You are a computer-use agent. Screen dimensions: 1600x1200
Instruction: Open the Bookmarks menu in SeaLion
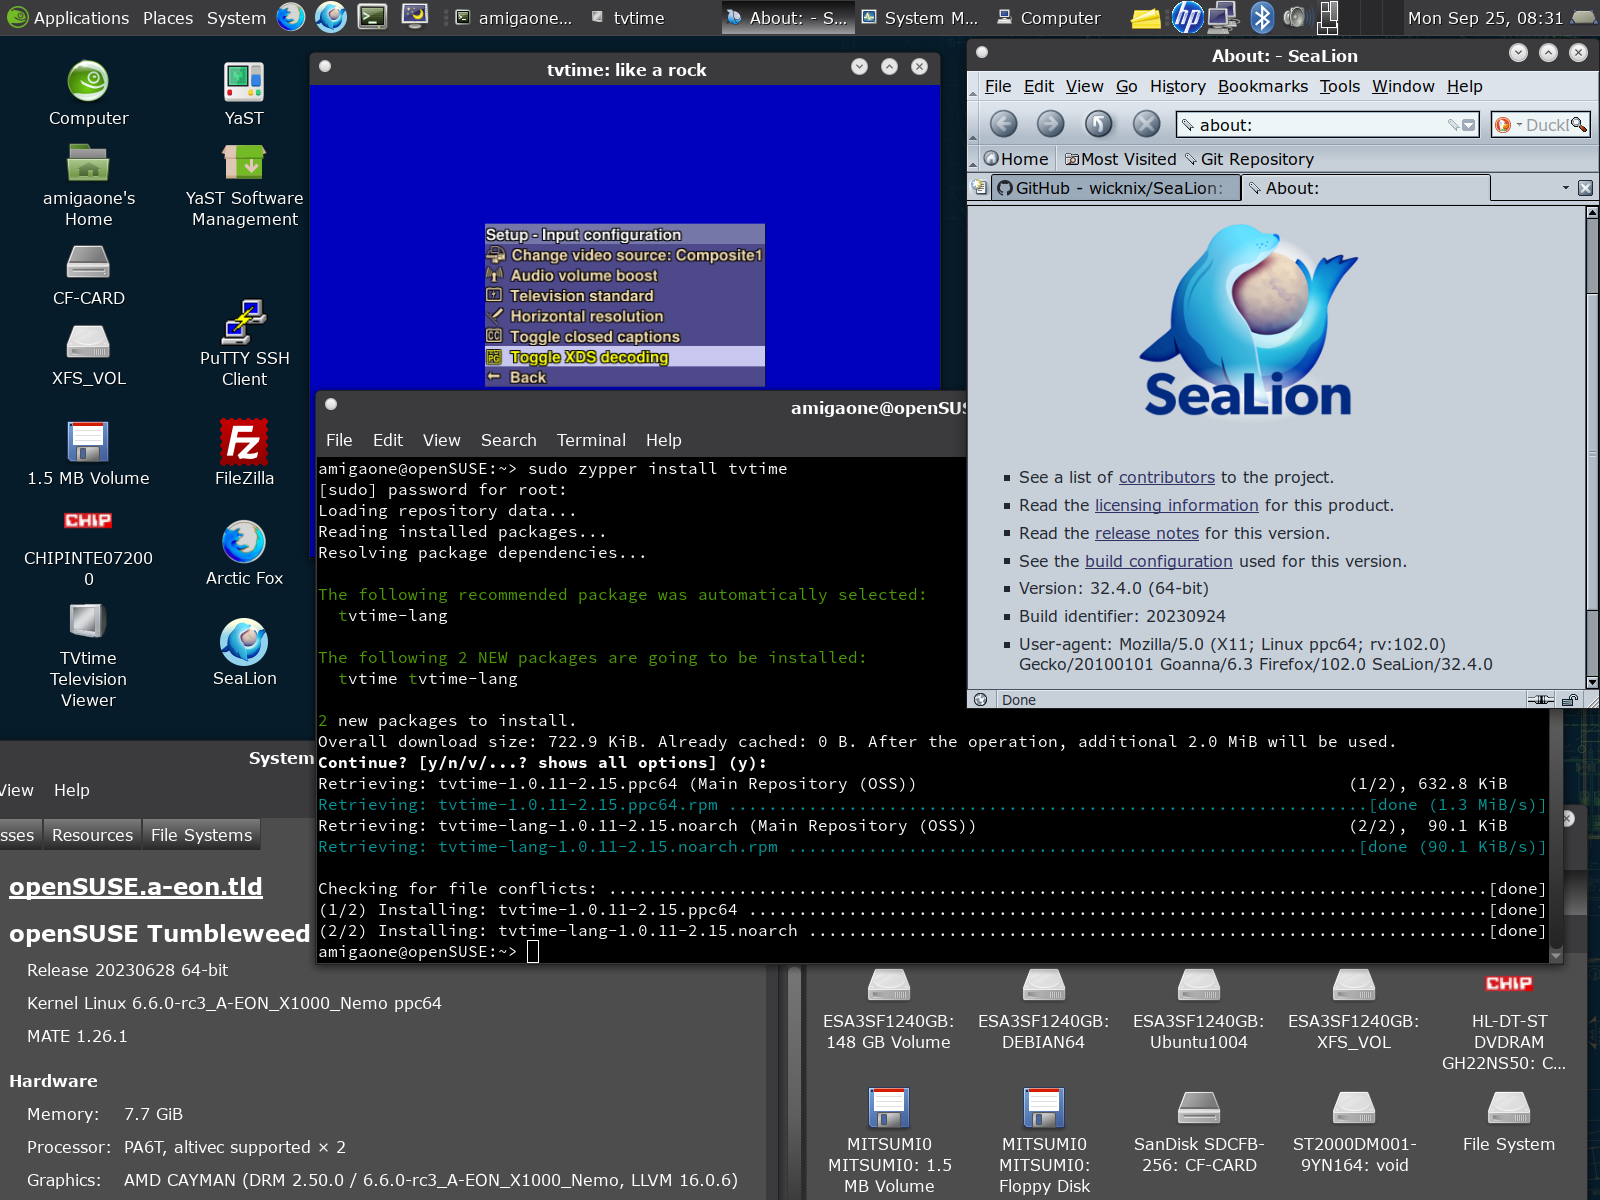pyautogui.click(x=1262, y=86)
